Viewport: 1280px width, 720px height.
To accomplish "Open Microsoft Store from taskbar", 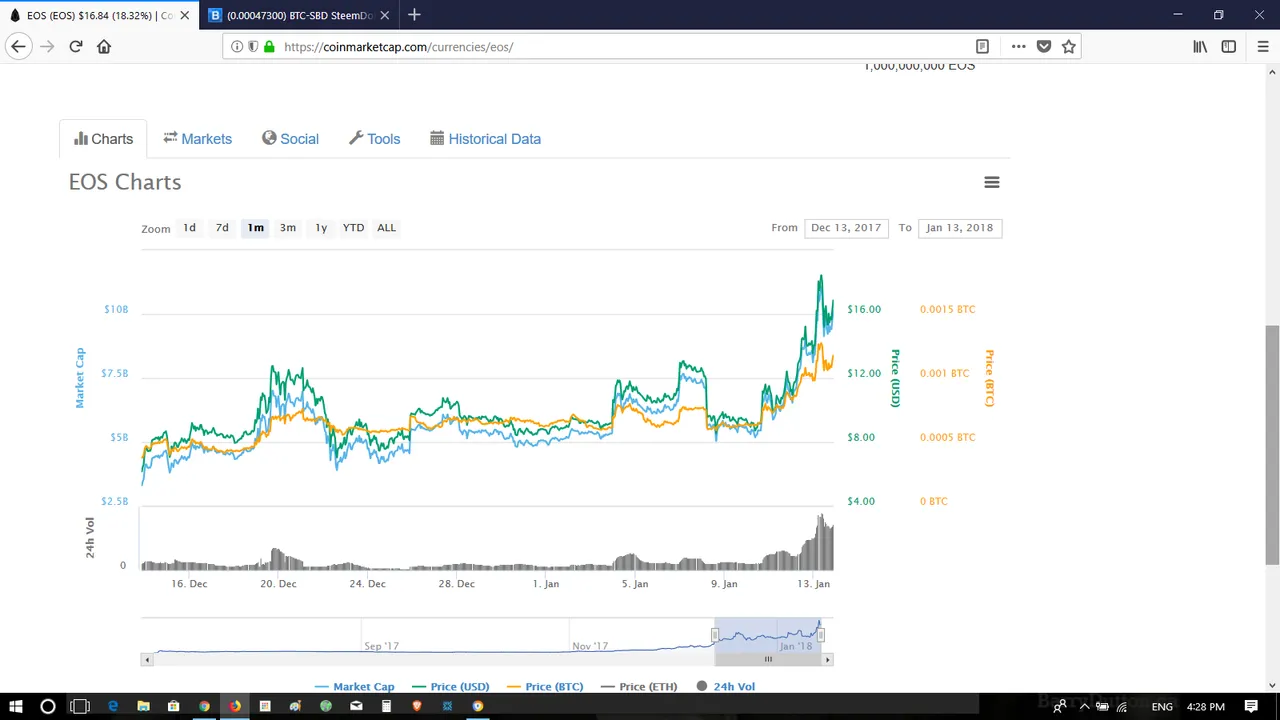I will coord(174,706).
